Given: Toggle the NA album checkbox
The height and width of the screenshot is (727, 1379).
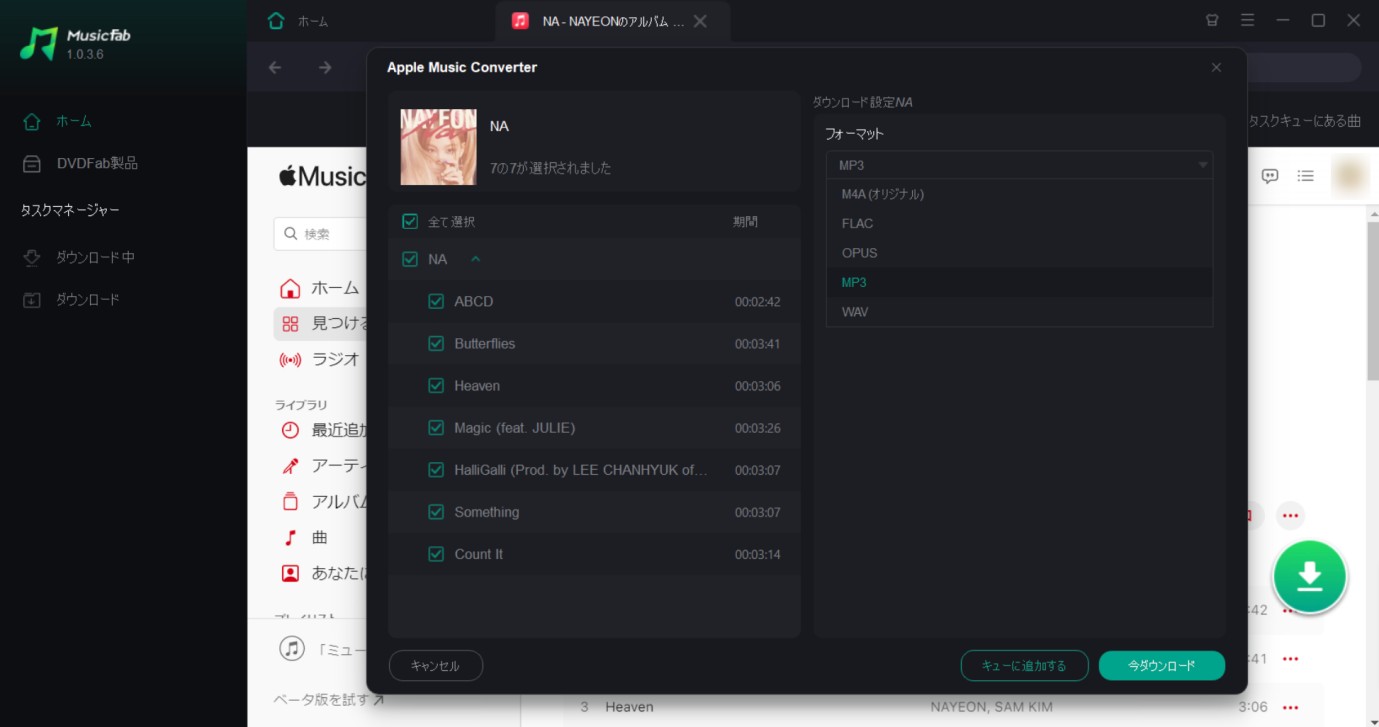Looking at the screenshot, I should click(409, 259).
